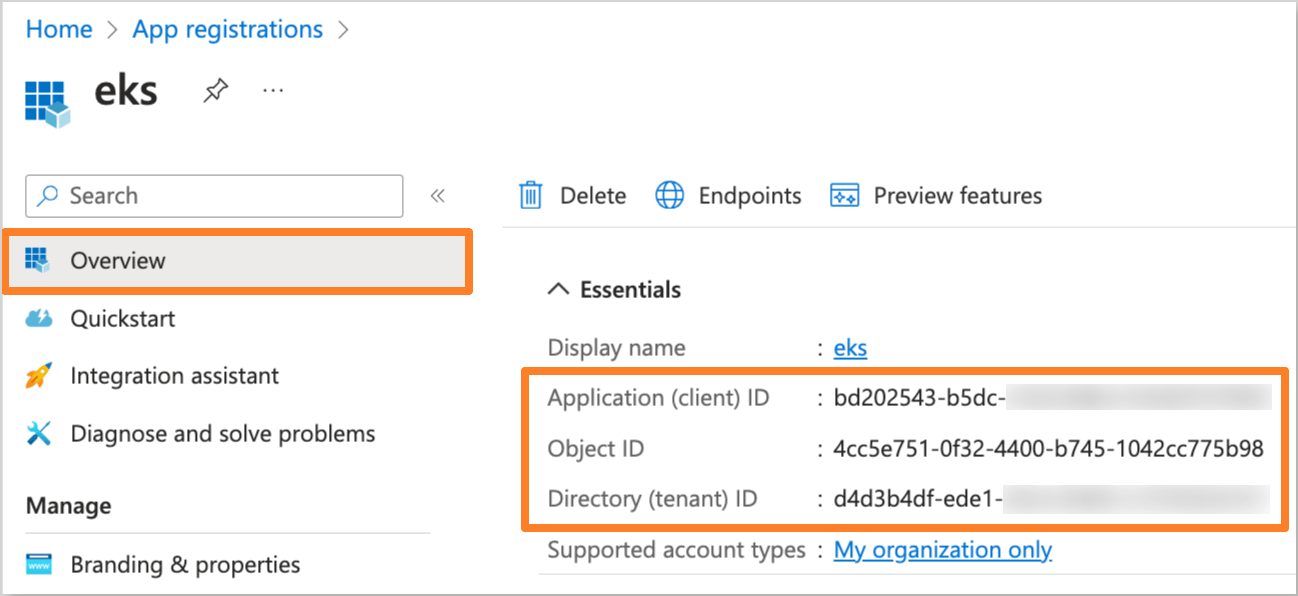Click the Preview features icon
Image resolution: width=1298 pixels, height=596 pixels.
pos(845,195)
